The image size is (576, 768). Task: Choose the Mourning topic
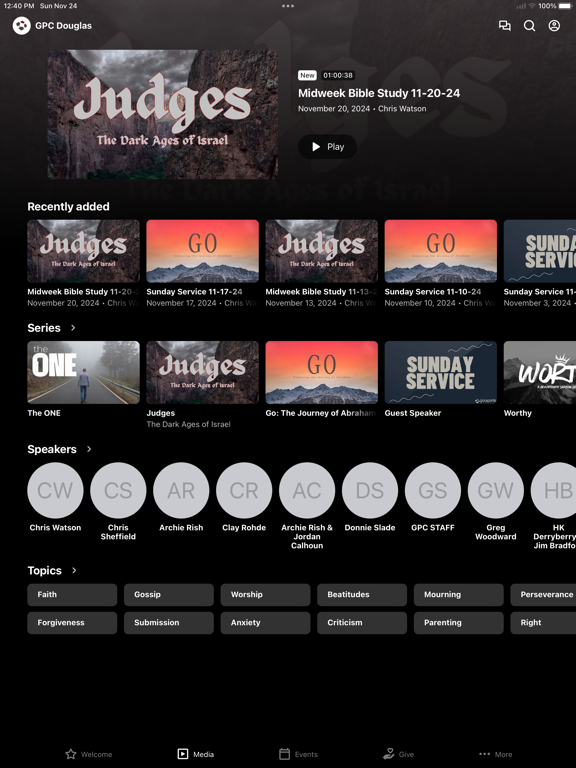(458, 595)
